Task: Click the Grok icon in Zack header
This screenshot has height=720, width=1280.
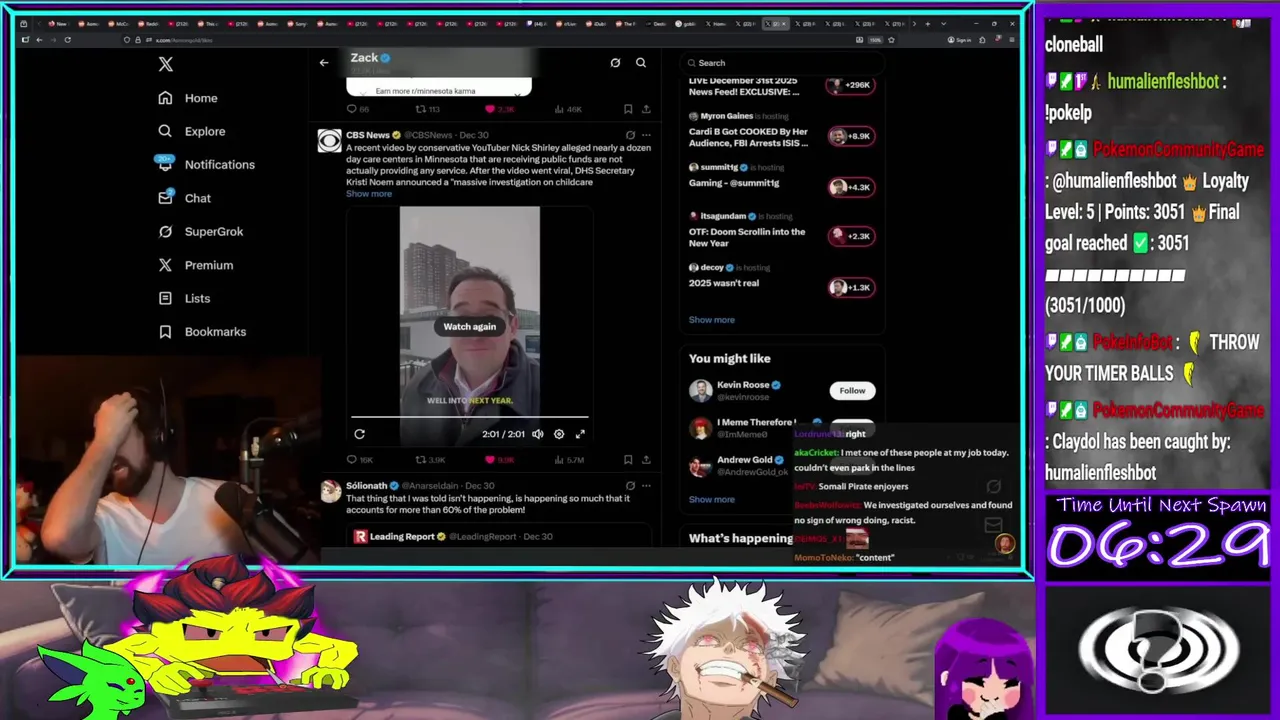Action: click(x=615, y=63)
